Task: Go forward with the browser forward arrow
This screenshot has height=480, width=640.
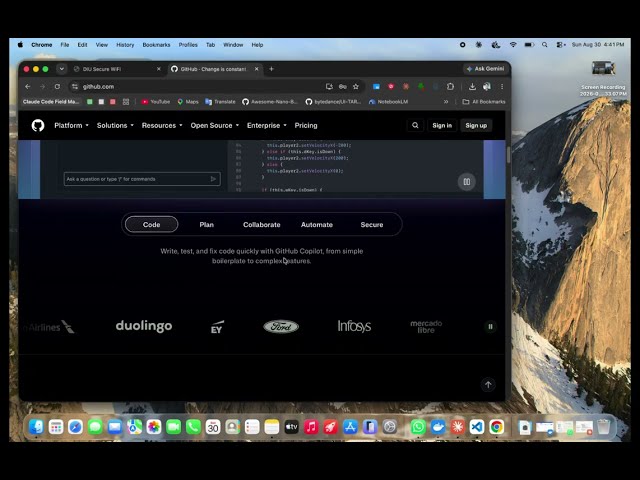Action: (x=42, y=87)
